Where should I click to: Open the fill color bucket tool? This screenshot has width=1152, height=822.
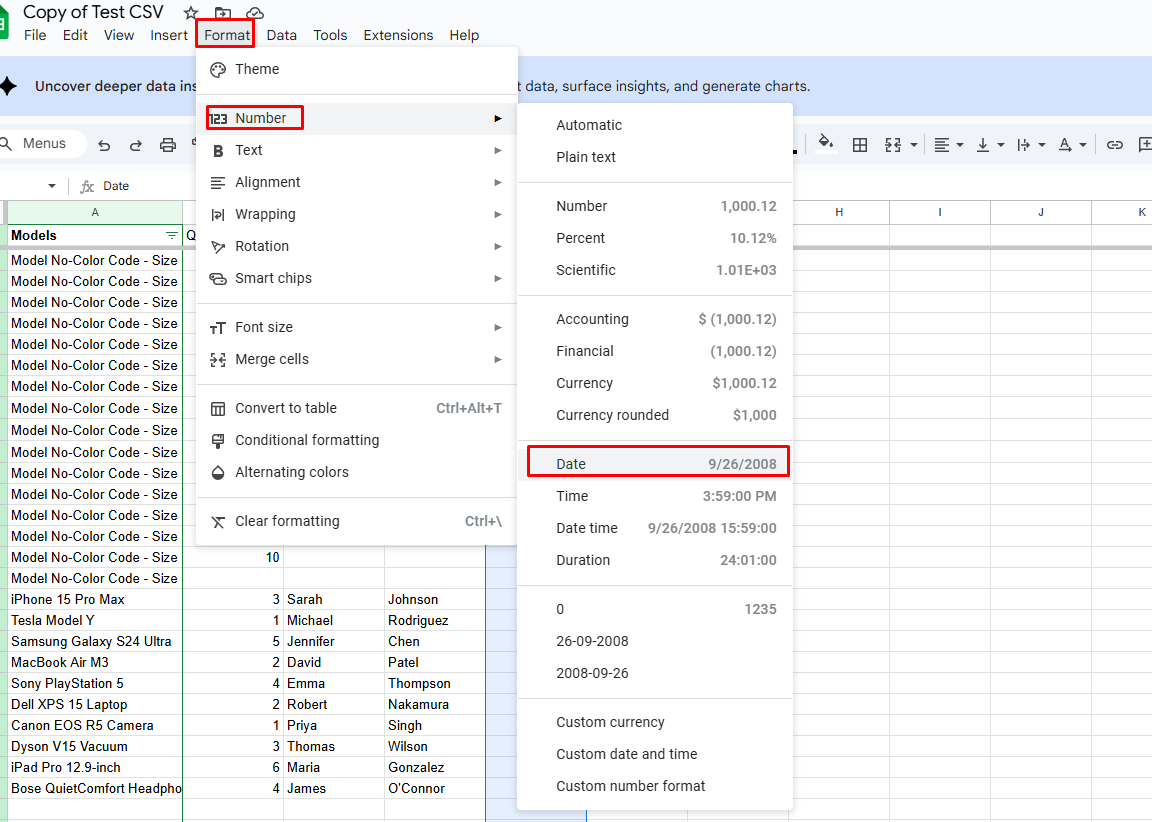pos(826,143)
